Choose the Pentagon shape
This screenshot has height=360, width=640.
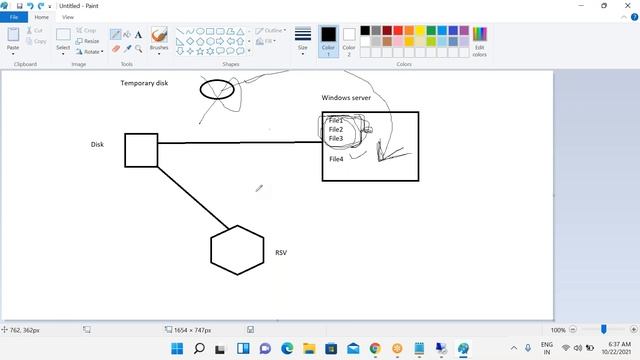(200, 41)
